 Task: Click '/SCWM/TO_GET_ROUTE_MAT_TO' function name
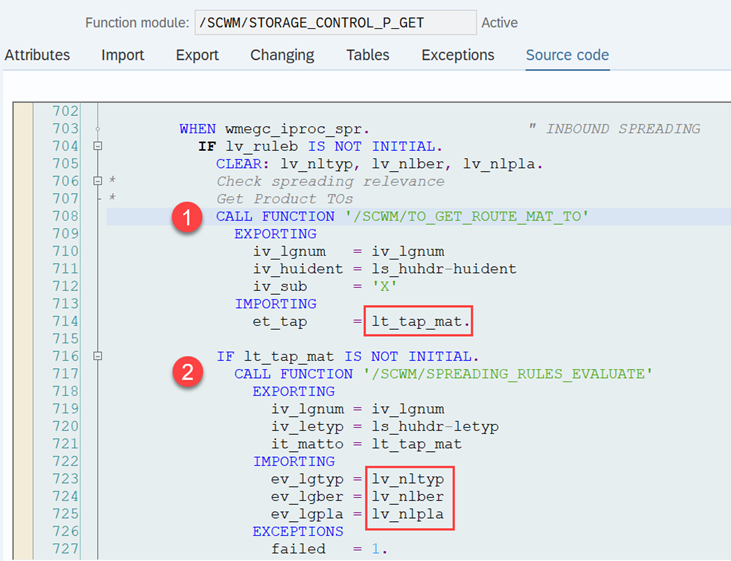tap(467, 216)
